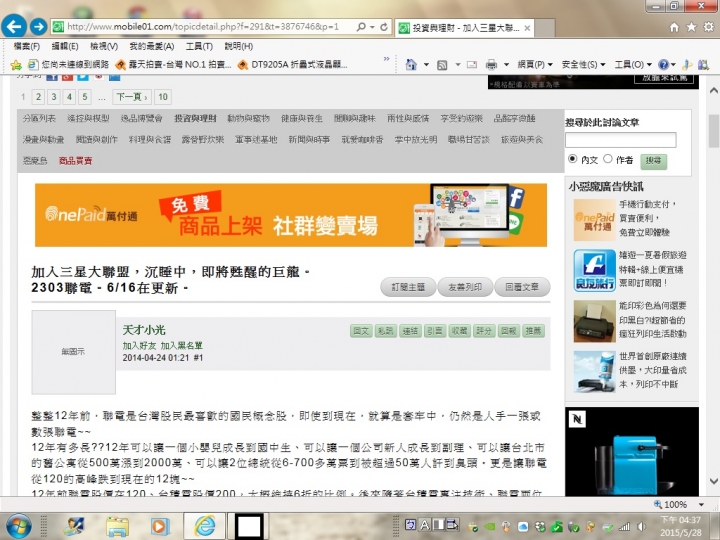720x540 pixels.
Task: Click the OnePaid orange banner ad
Action: 291,215
